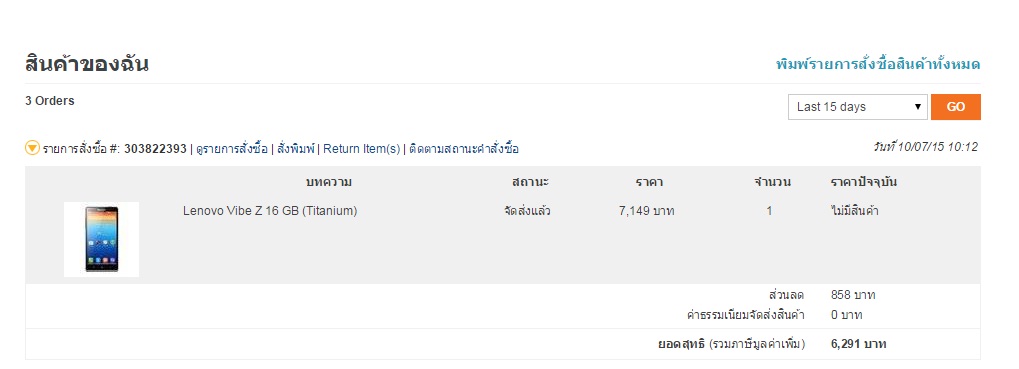The height and width of the screenshot is (369, 1019).
Task: Collapse order 303822393 with the orange arrow icon
Action: pyautogui.click(x=32, y=148)
